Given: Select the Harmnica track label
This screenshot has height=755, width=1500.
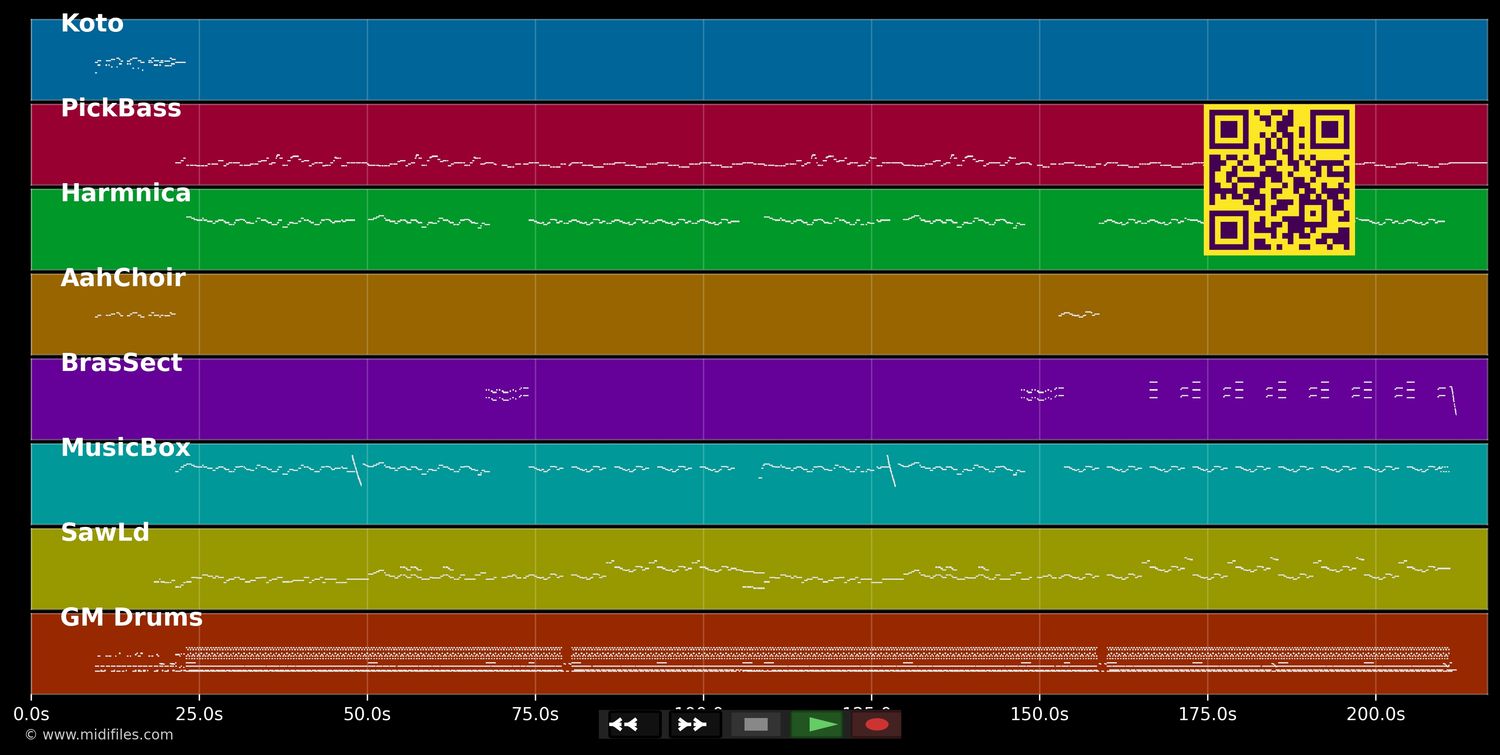Looking at the screenshot, I should pyautogui.click(x=126, y=194).
